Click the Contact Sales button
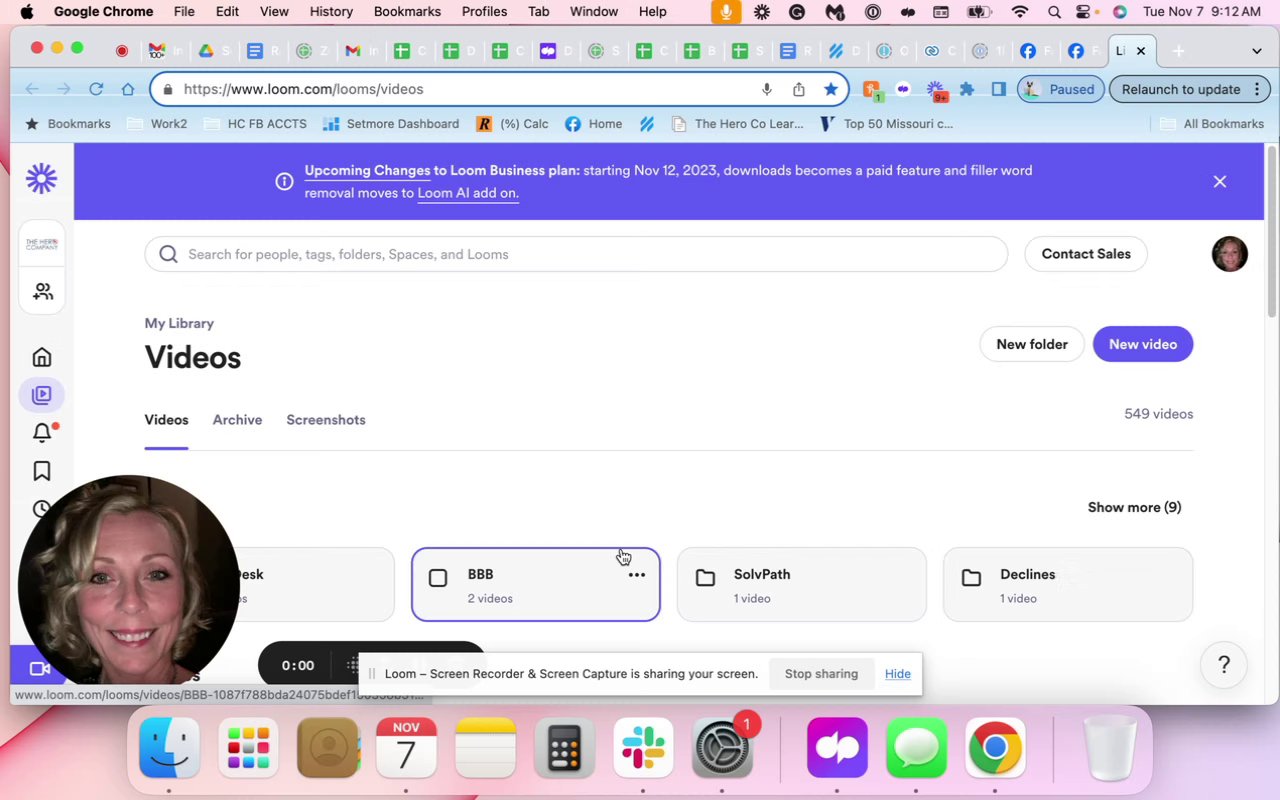Screen dimensions: 1280x800 (1086, 254)
